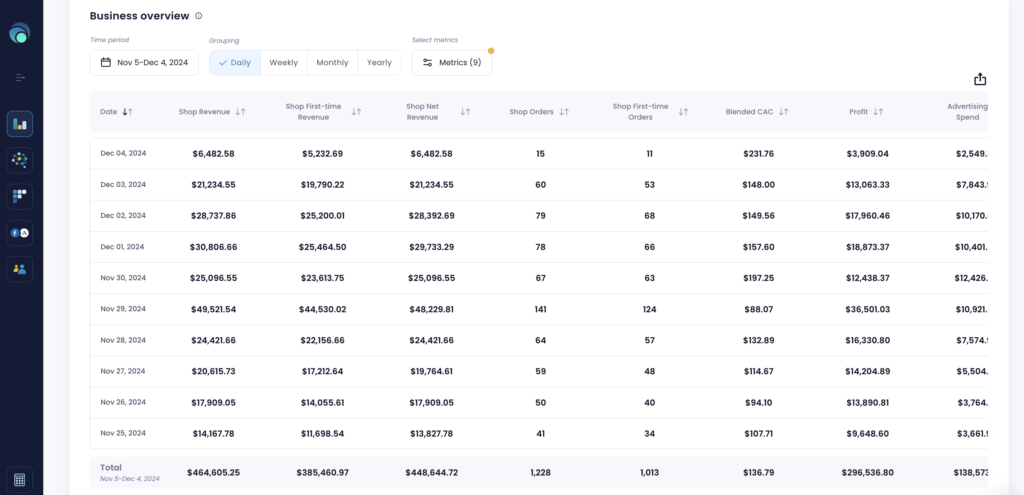Click the $448,644.72 total net revenue

pos(431,472)
